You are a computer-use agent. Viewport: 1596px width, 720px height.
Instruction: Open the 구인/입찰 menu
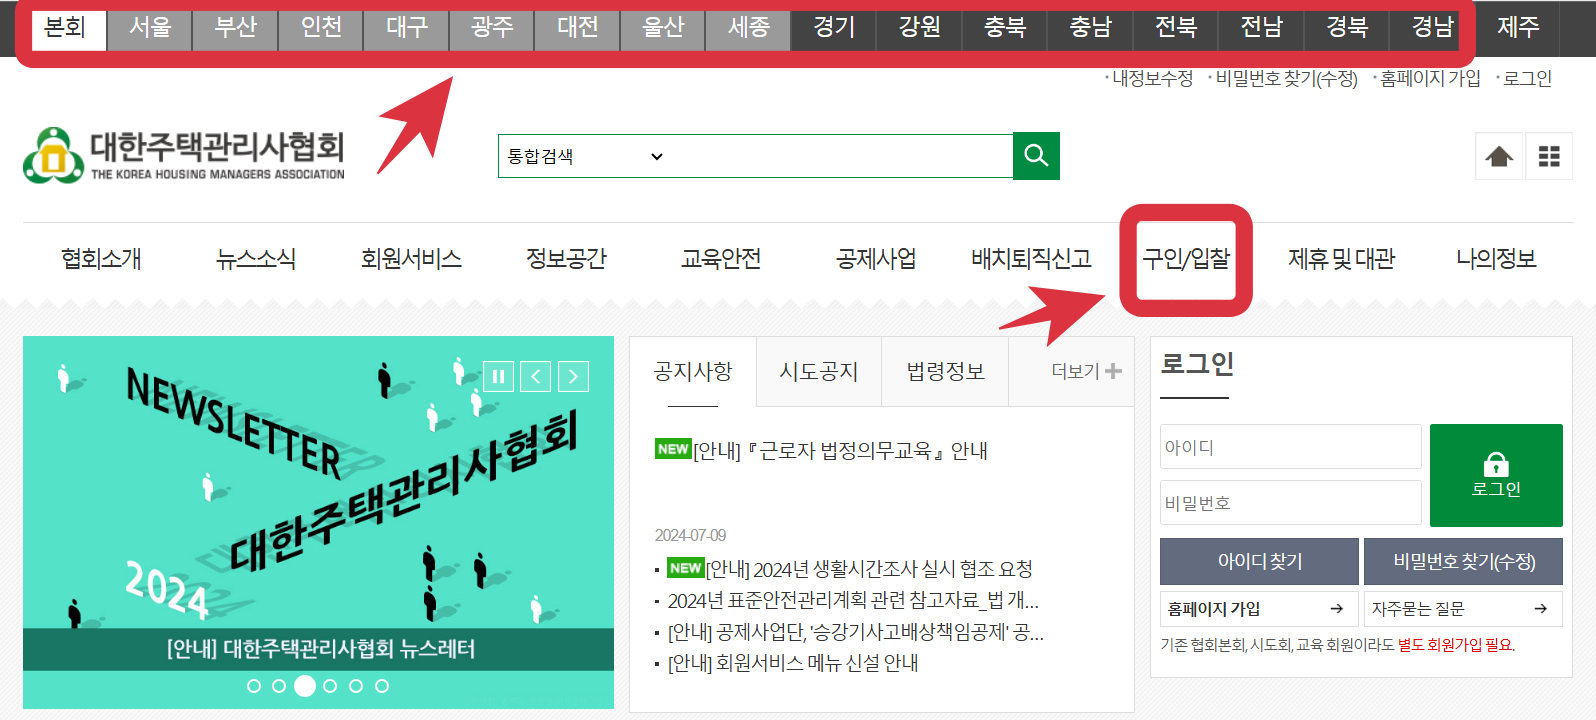pyautogui.click(x=1186, y=259)
